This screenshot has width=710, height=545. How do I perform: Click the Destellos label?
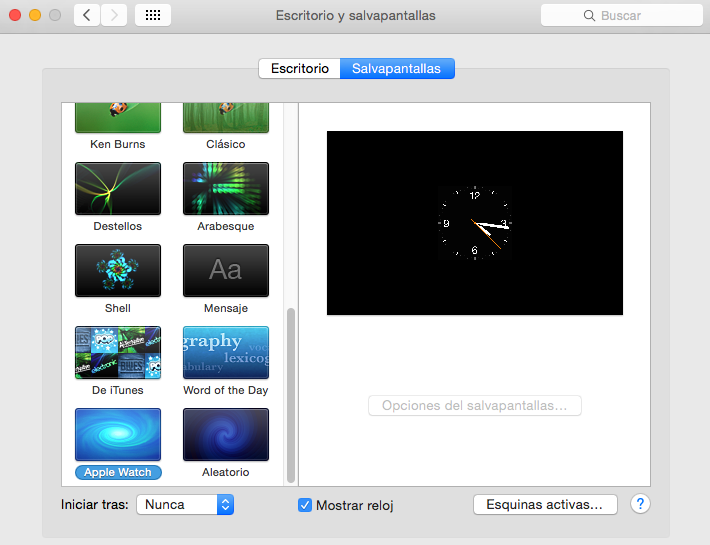[x=118, y=226]
